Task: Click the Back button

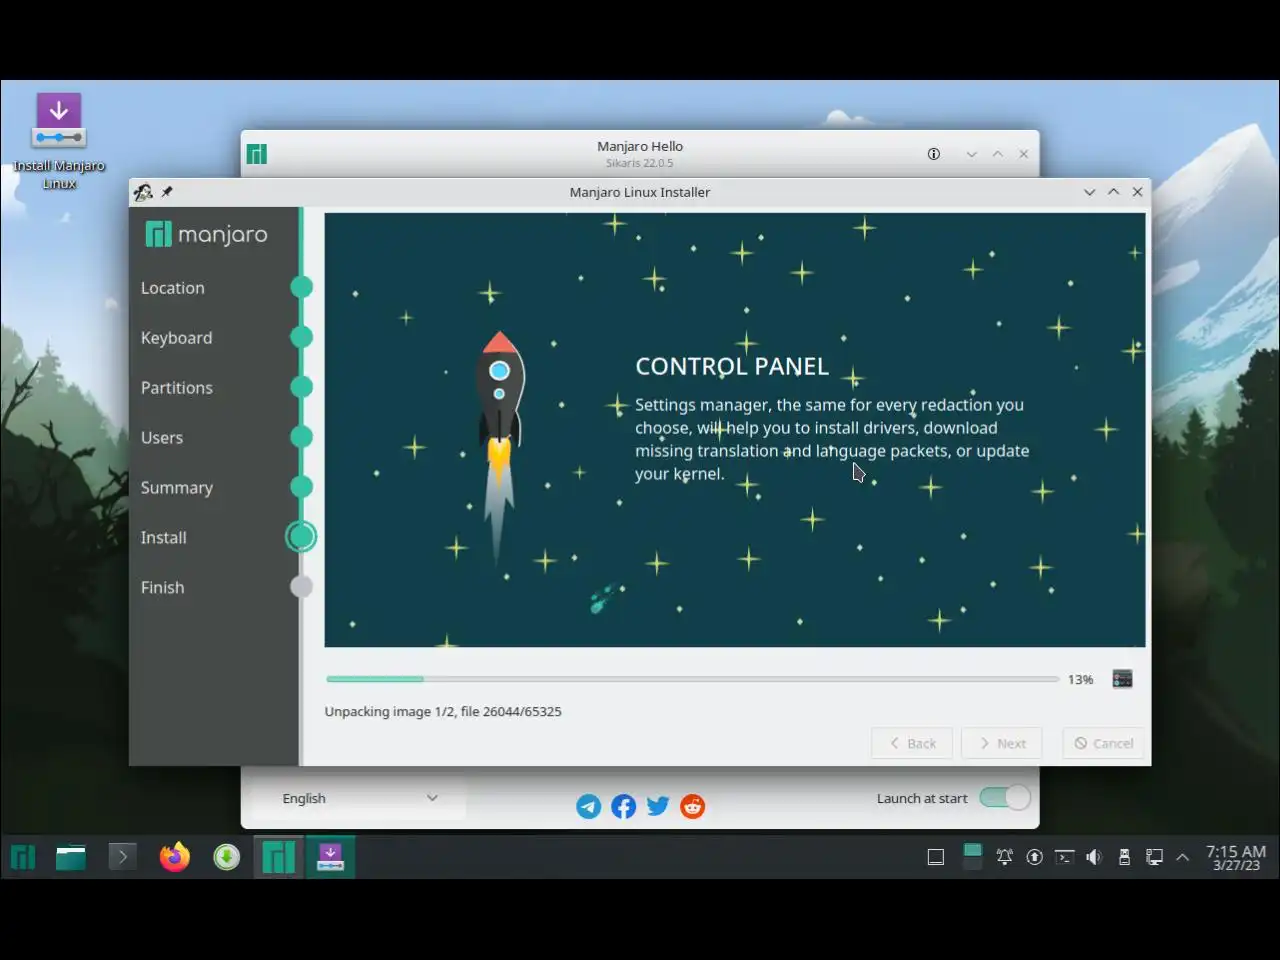Action: tap(912, 743)
